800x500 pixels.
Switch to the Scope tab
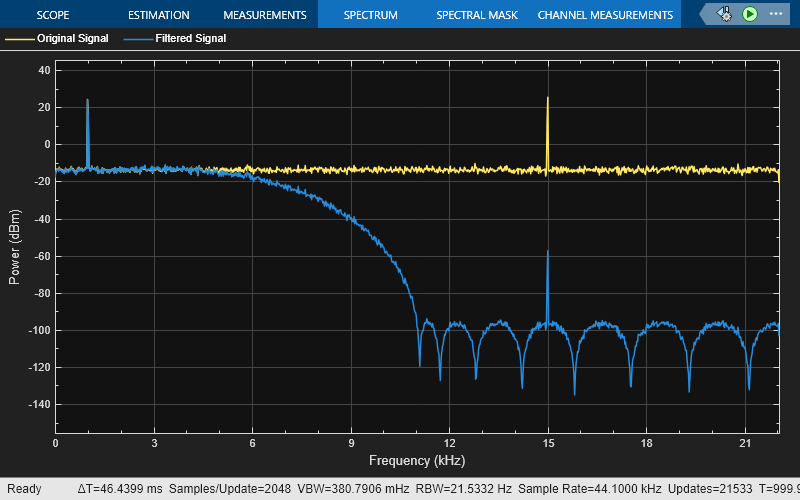(53, 15)
